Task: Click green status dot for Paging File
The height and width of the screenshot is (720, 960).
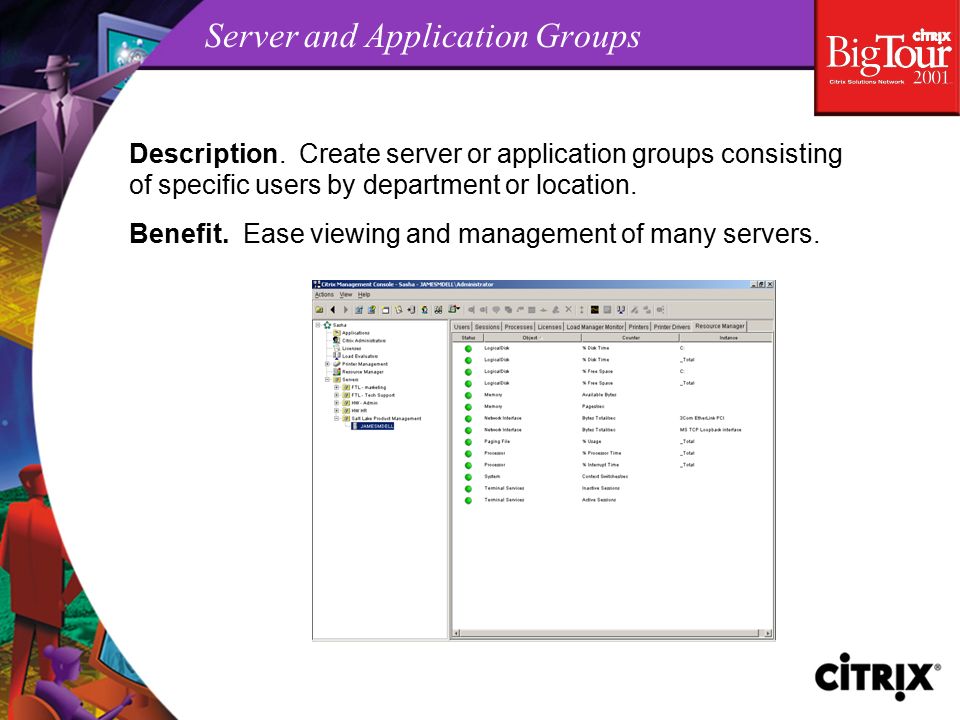Action: 468,442
